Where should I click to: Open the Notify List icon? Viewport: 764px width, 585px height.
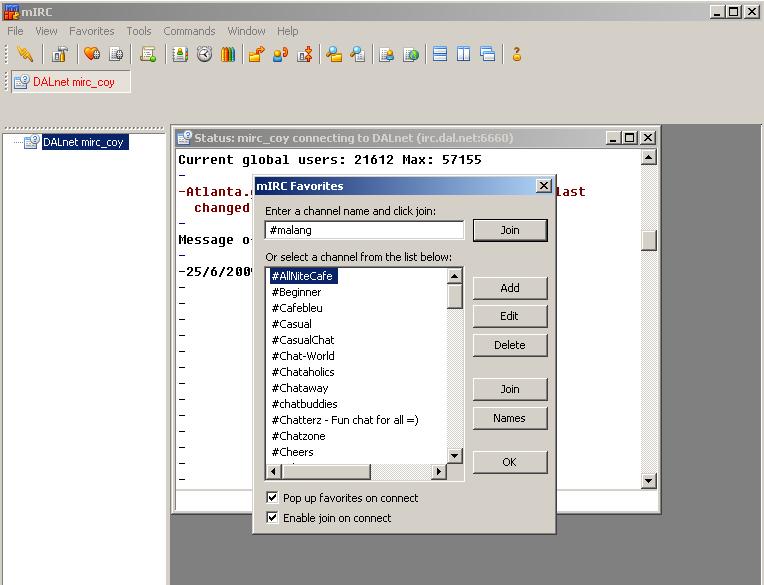coord(386,54)
